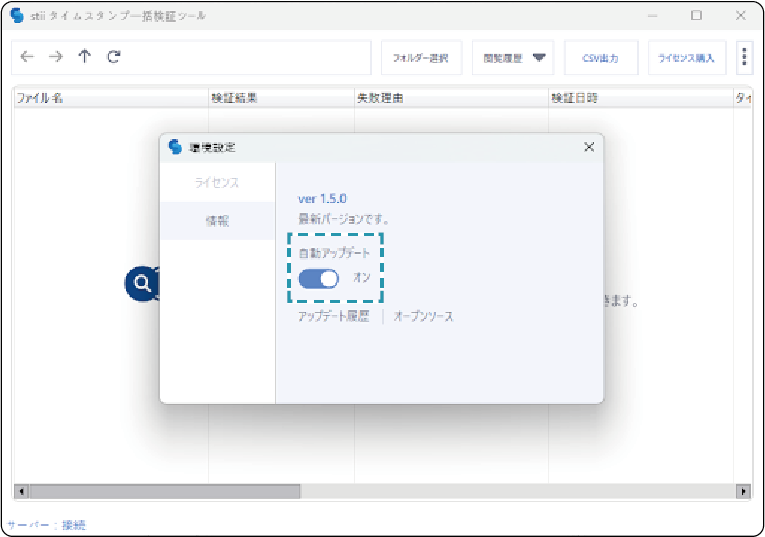Select the 情報 tab in settings
Image resolution: width=765 pixels, height=537 pixels.
[x=217, y=221]
